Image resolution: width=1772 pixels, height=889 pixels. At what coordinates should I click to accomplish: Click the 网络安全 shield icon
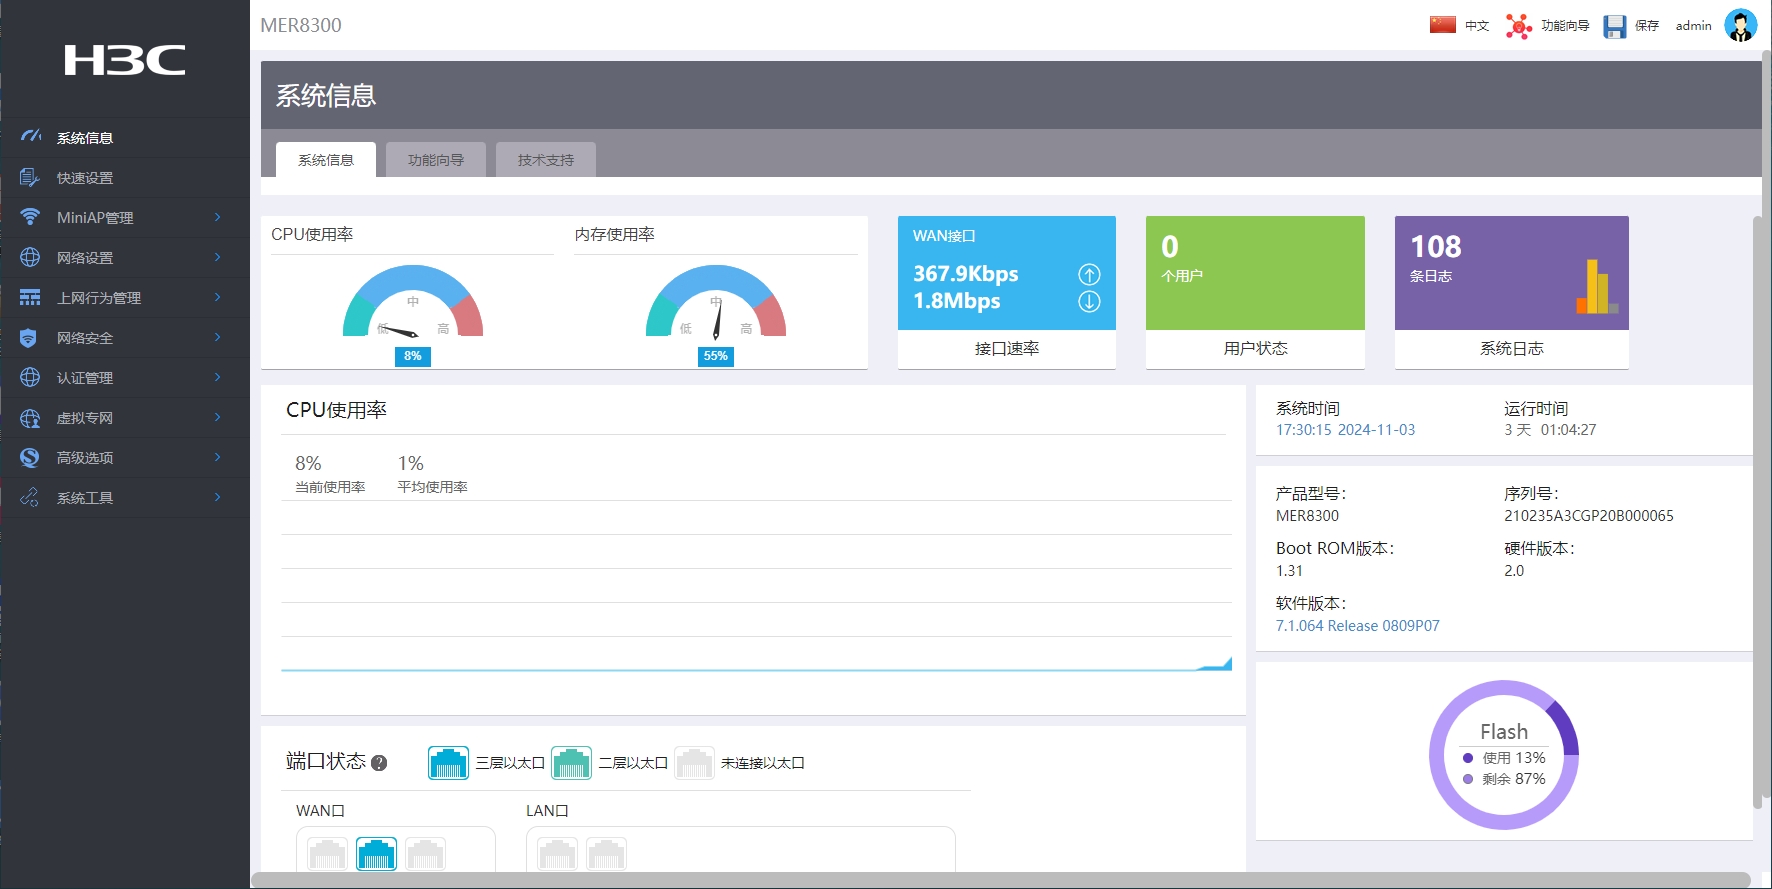click(30, 337)
